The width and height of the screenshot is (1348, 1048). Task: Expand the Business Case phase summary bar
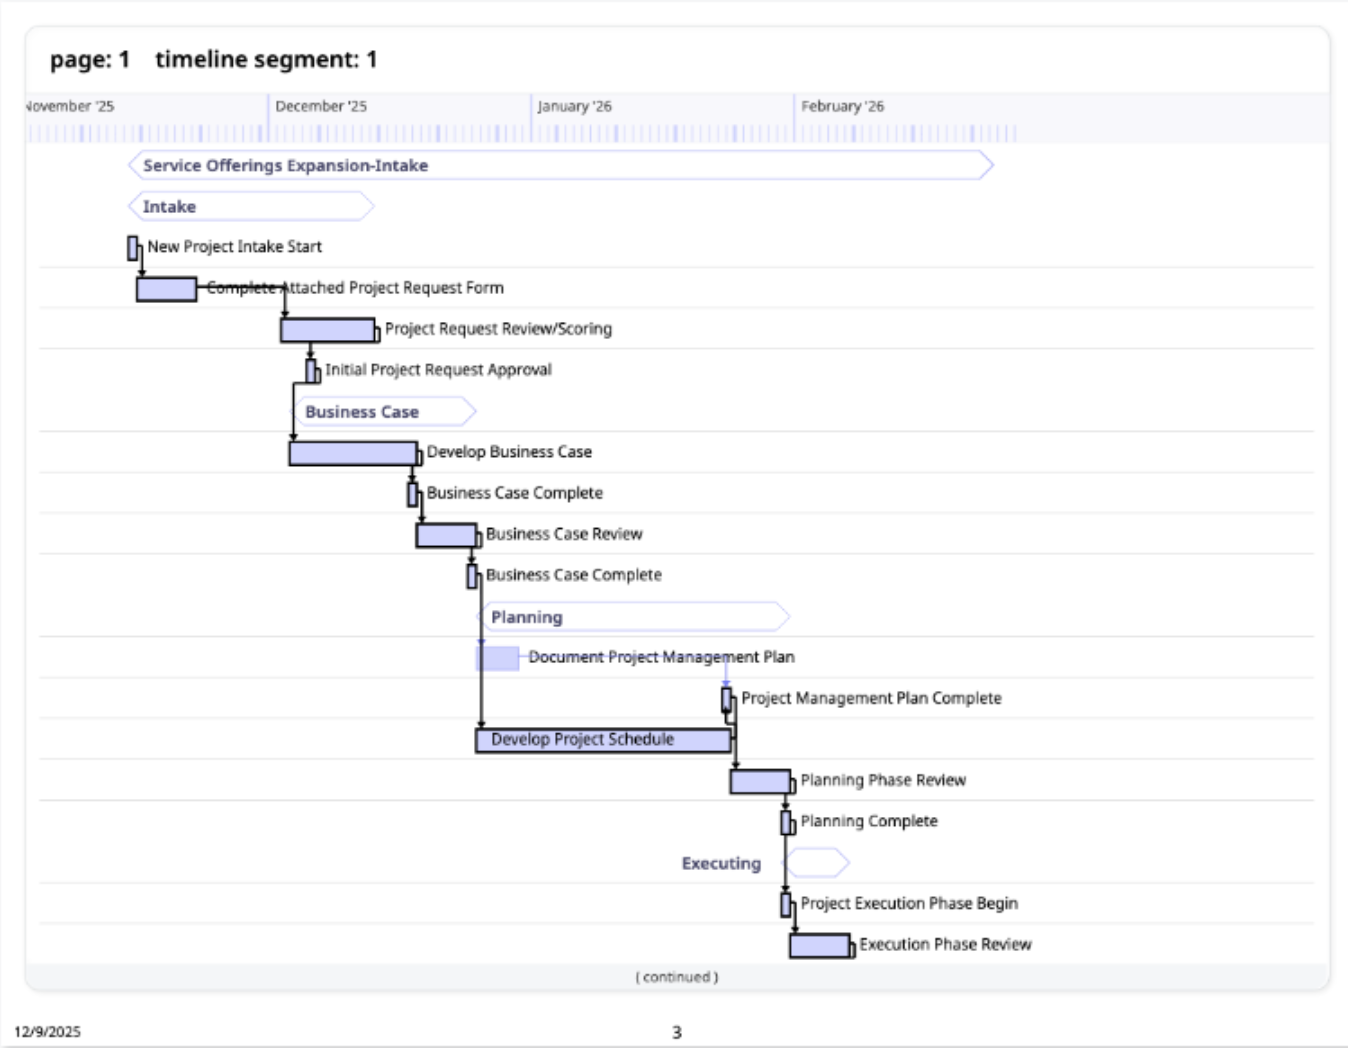(x=384, y=412)
